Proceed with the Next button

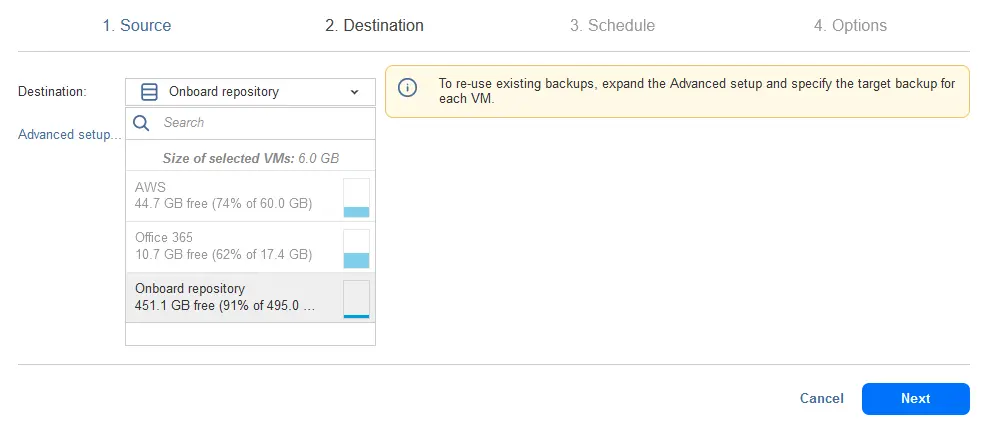click(916, 398)
